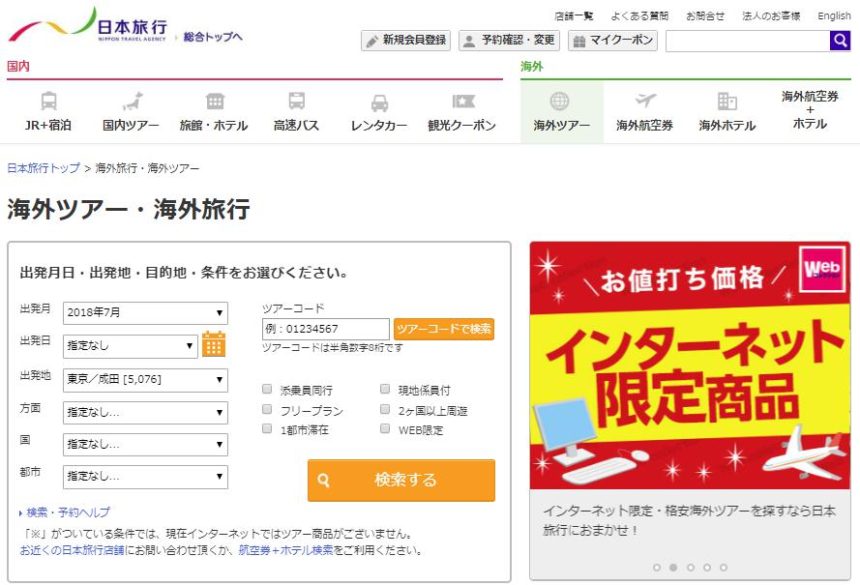Open the 観光クーポン ticket icon
Image resolution: width=860 pixels, height=585 pixels.
click(462, 101)
